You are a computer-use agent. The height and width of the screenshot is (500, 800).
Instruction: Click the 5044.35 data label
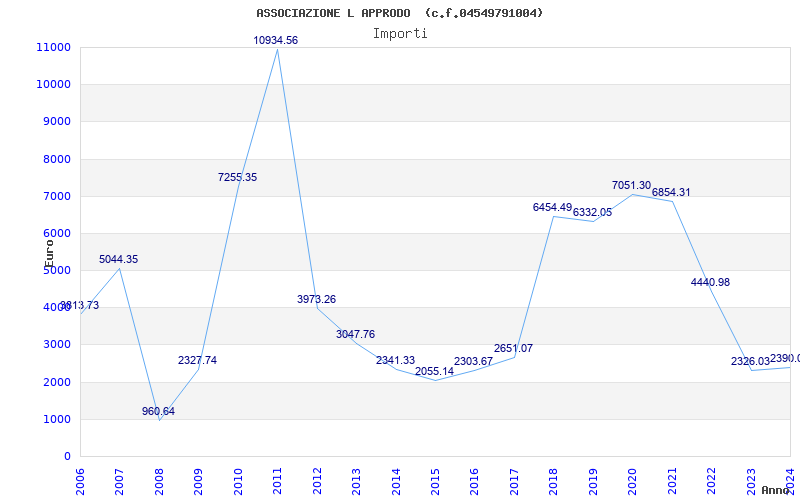(118, 259)
